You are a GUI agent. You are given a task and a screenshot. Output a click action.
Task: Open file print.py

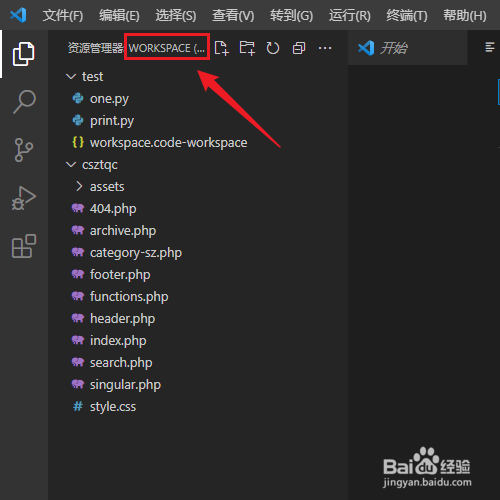112,121
